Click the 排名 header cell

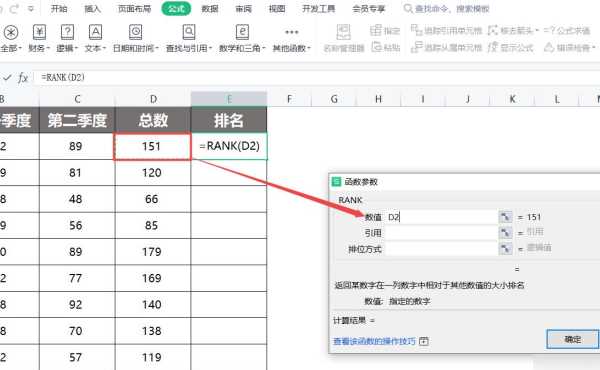click(229, 120)
